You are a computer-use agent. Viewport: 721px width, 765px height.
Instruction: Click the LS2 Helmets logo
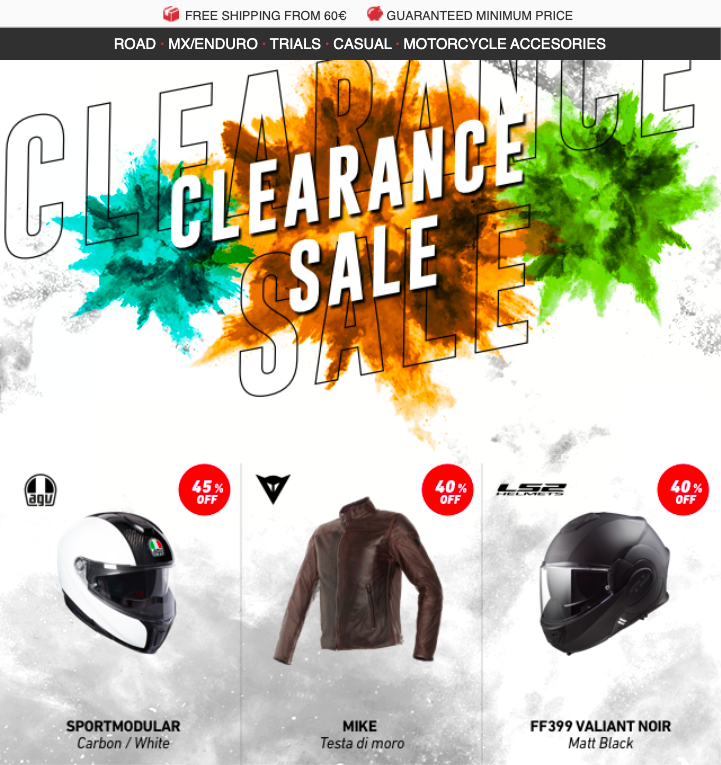click(x=531, y=489)
